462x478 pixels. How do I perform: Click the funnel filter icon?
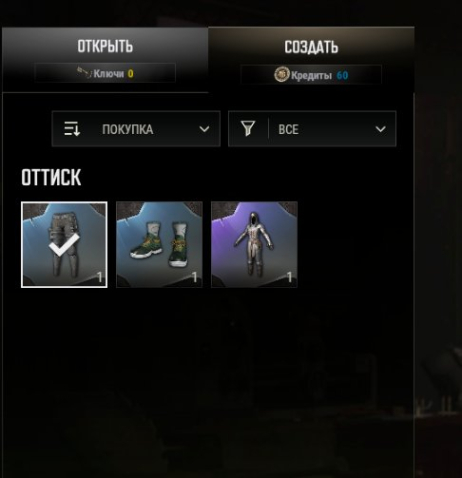pyautogui.click(x=248, y=128)
